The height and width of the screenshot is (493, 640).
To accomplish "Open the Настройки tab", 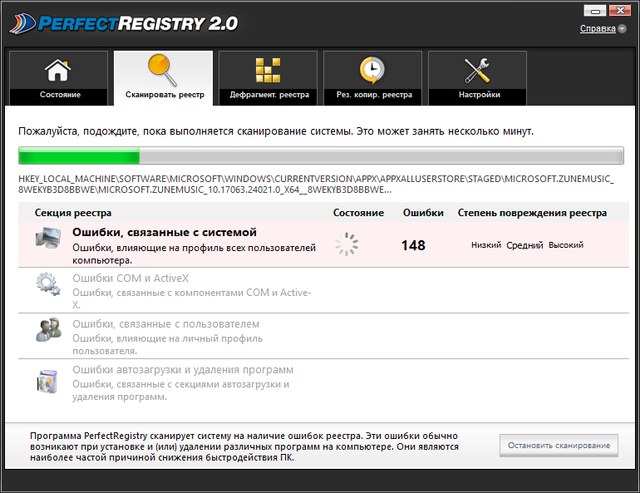I will 477,95.
